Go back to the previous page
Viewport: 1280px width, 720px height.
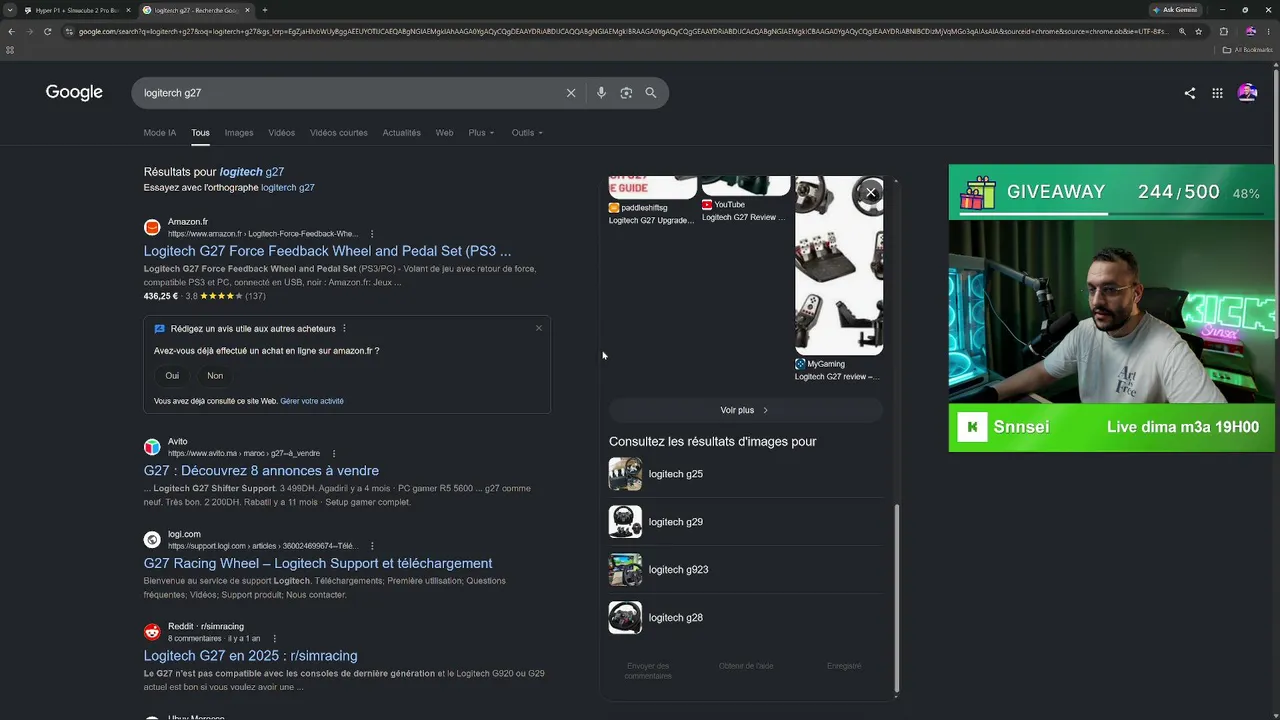pyautogui.click(x=11, y=31)
